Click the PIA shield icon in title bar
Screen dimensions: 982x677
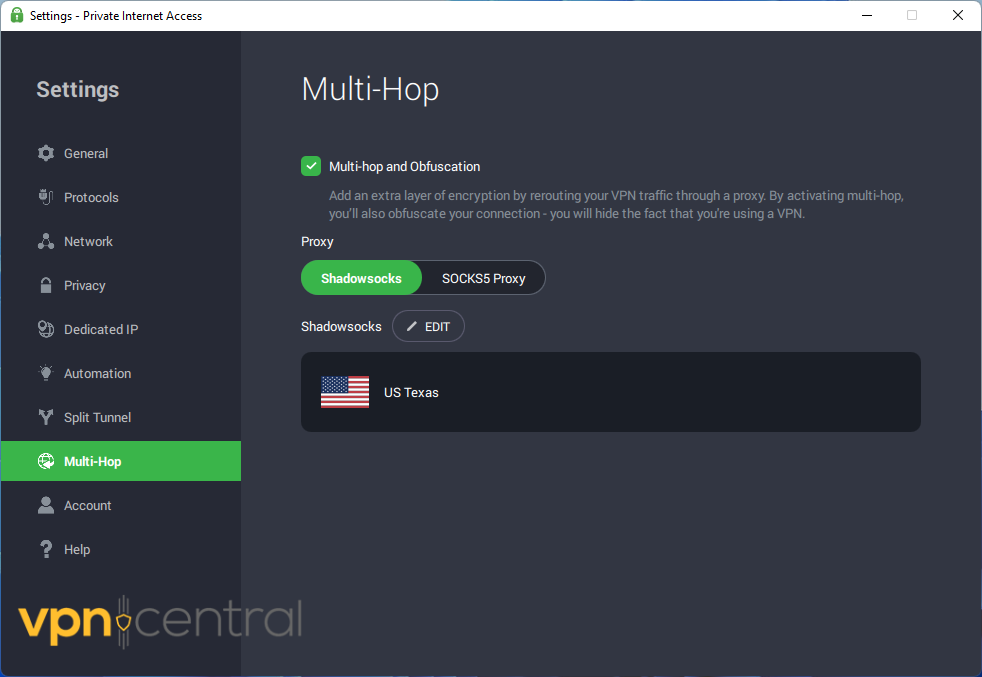tap(16, 15)
